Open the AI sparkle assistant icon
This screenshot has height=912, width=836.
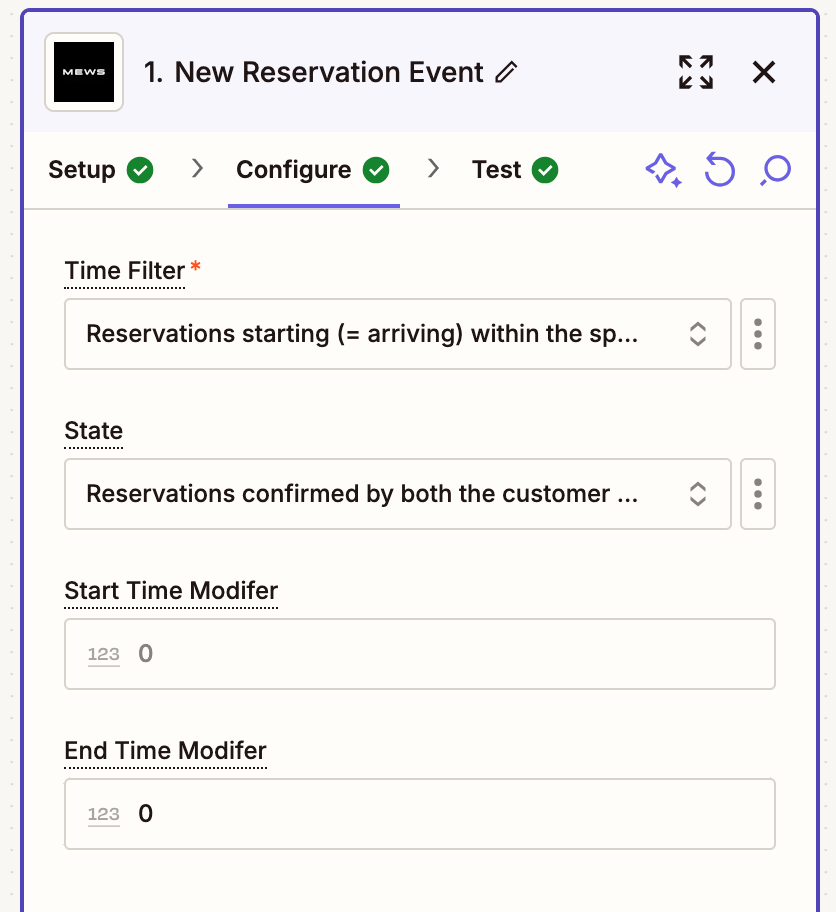tap(663, 170)
